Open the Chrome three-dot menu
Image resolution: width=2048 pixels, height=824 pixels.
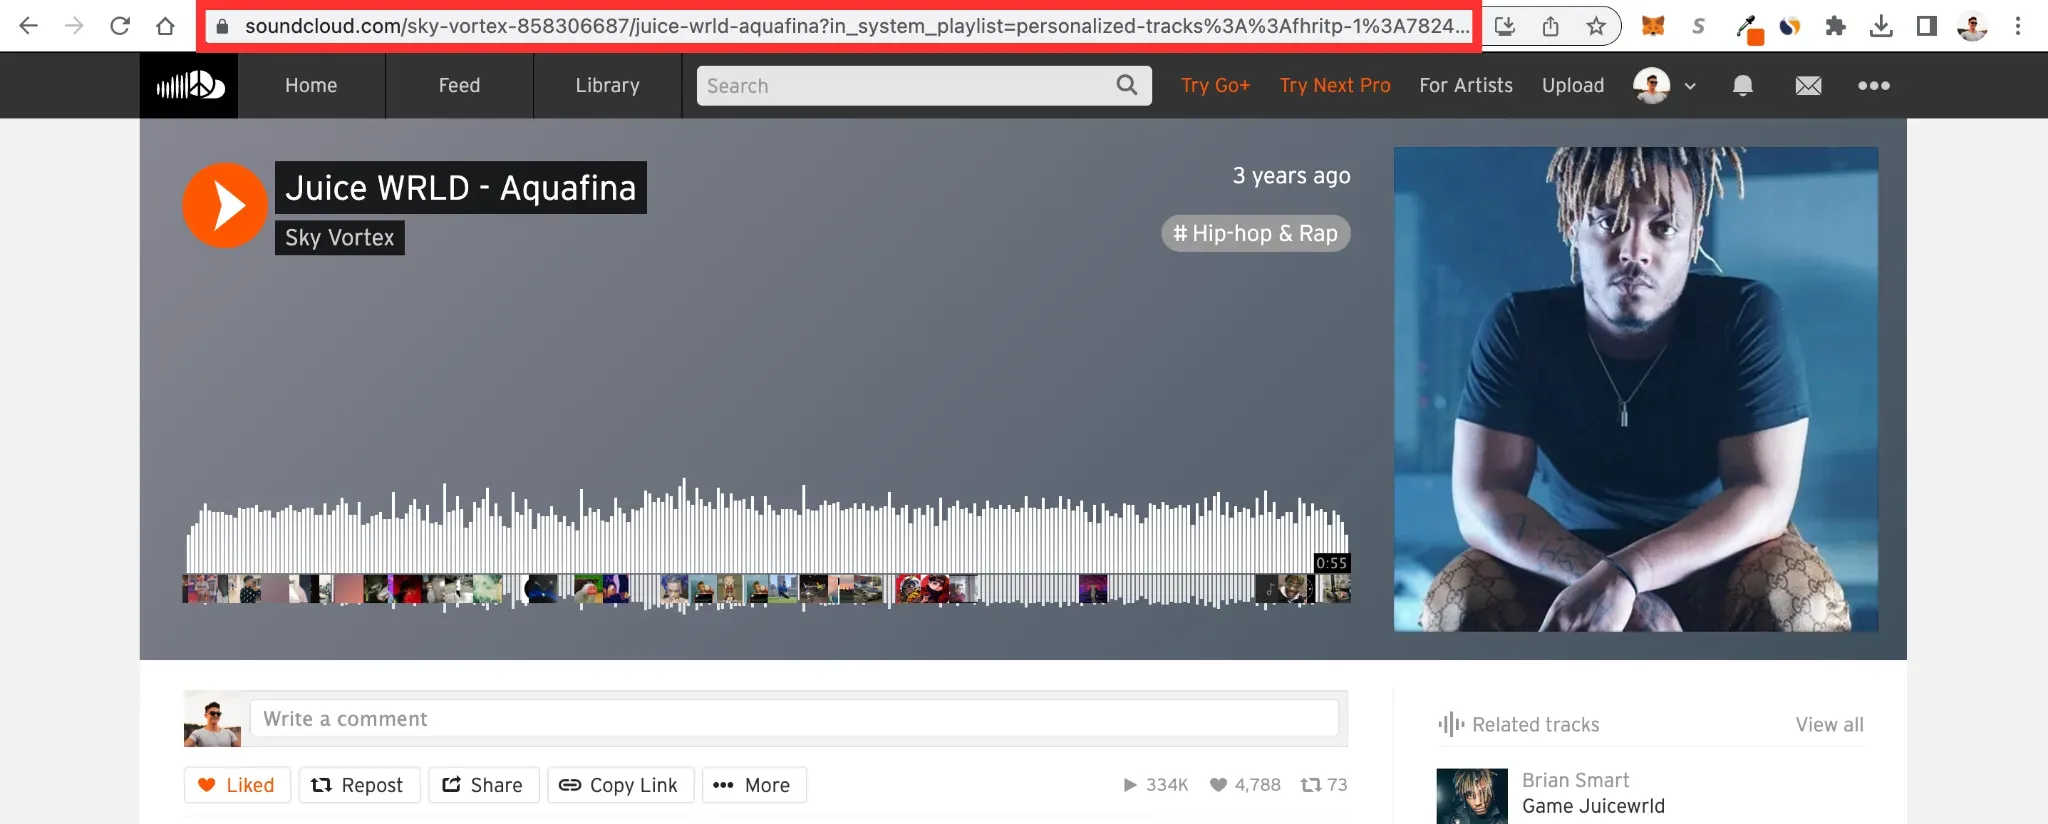tap(2018, 26)
